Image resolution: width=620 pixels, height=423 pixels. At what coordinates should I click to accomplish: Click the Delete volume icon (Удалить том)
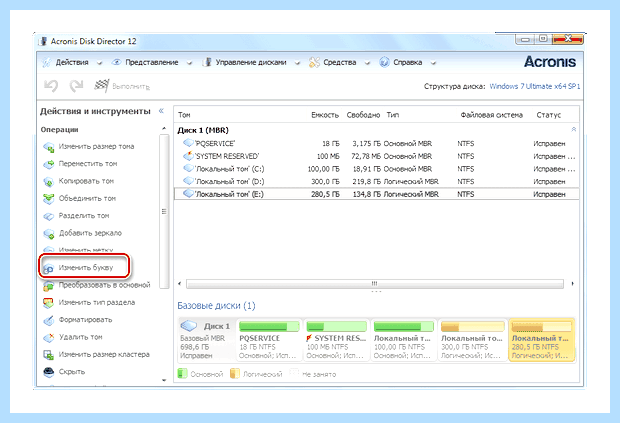click(49, 338)
